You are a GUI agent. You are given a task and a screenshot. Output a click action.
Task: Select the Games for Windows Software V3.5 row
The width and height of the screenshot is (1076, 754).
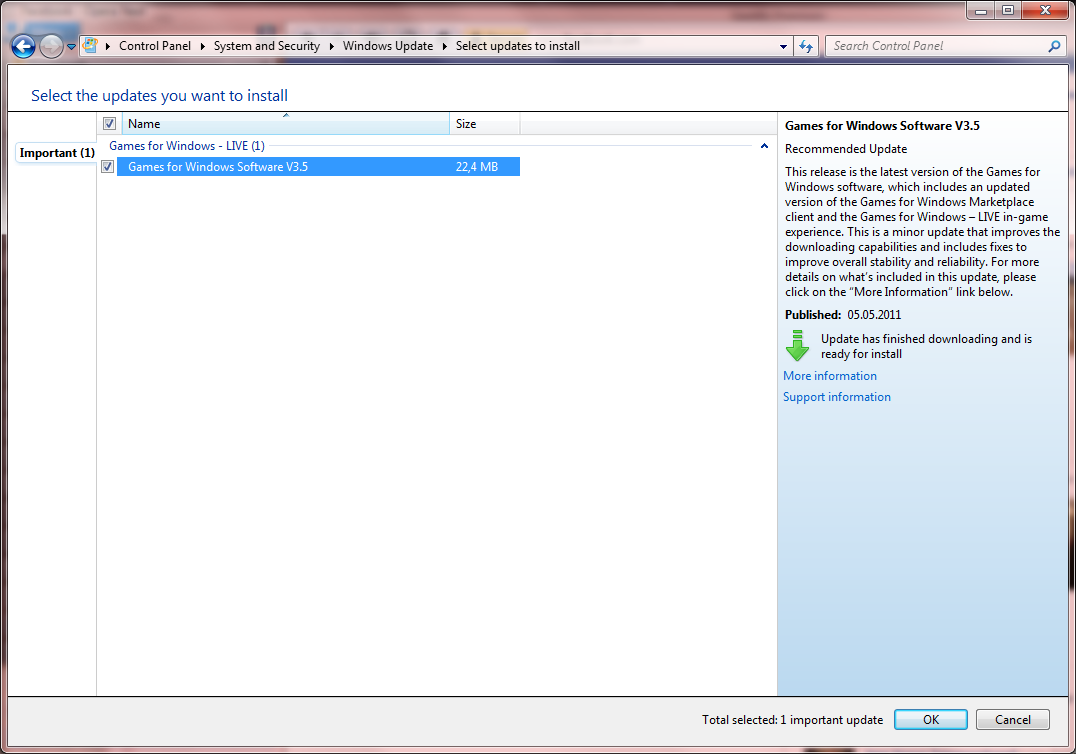pyautogui.click(x=318, y=167)
